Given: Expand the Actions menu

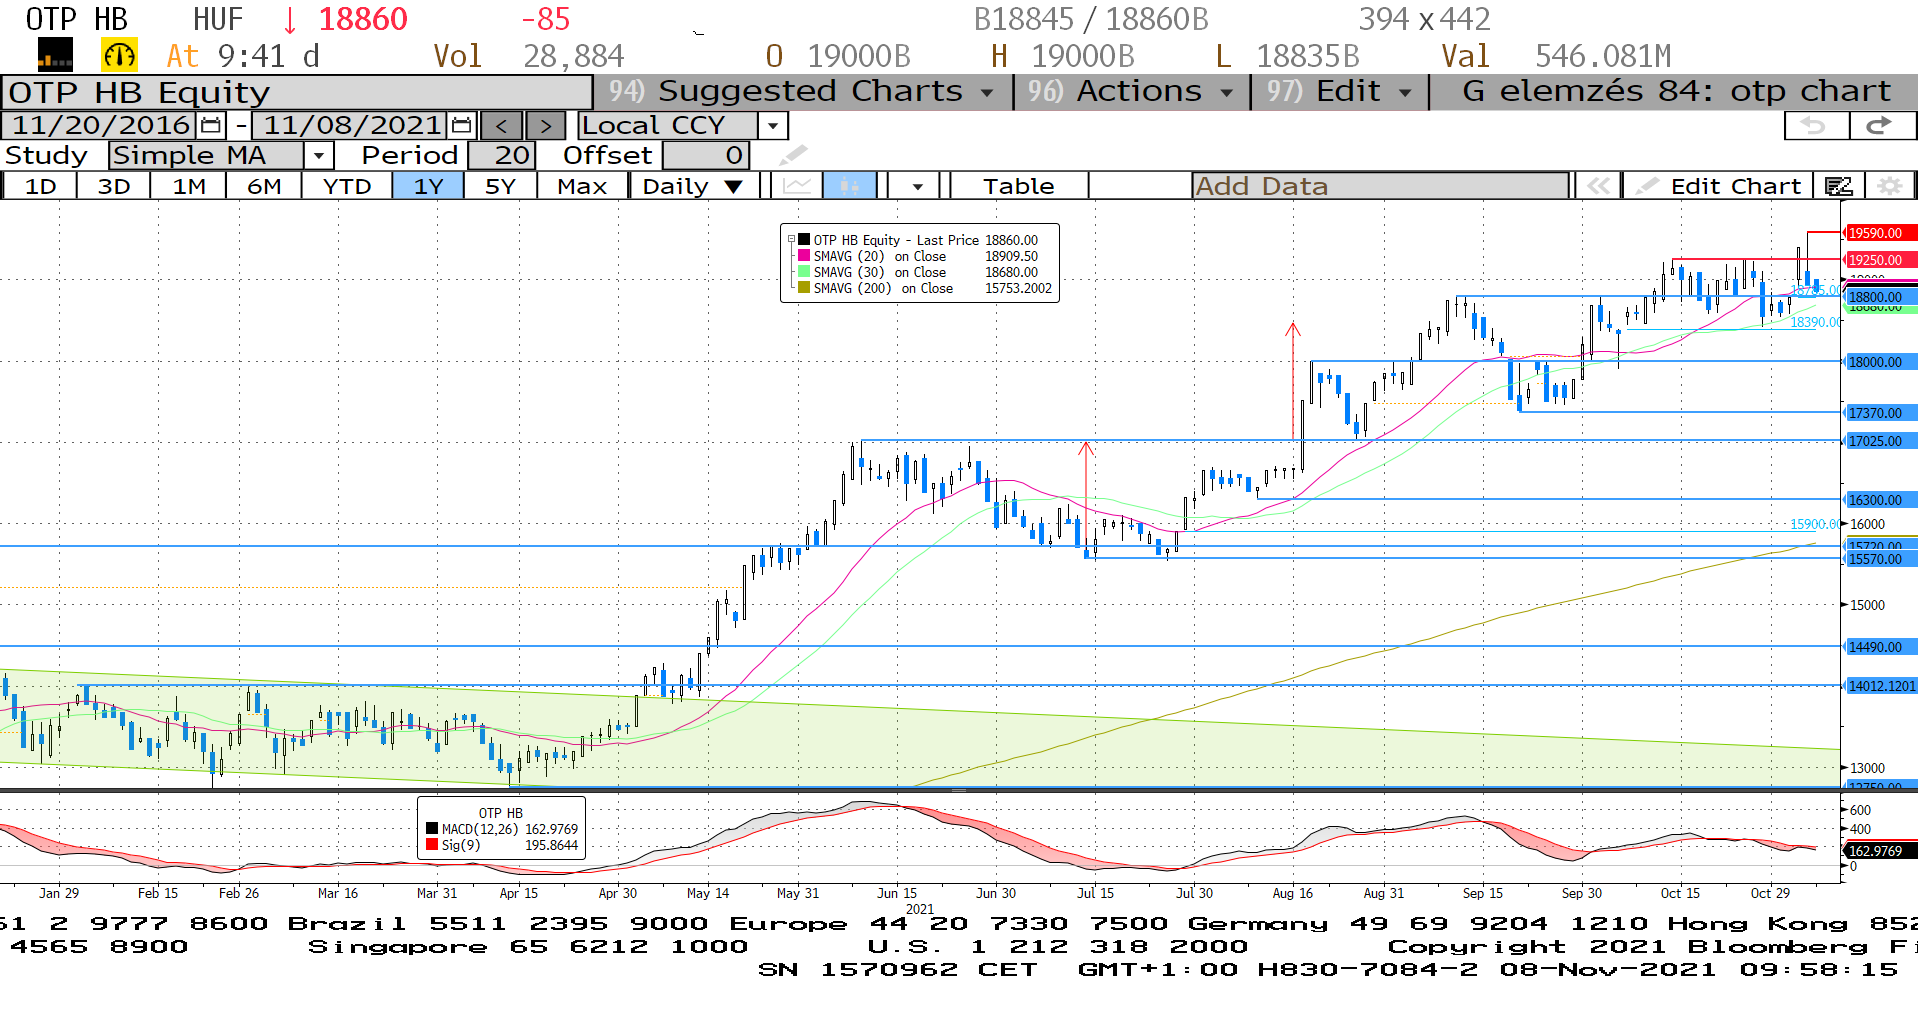Looking at the screenshot, I should (1131, 91).
